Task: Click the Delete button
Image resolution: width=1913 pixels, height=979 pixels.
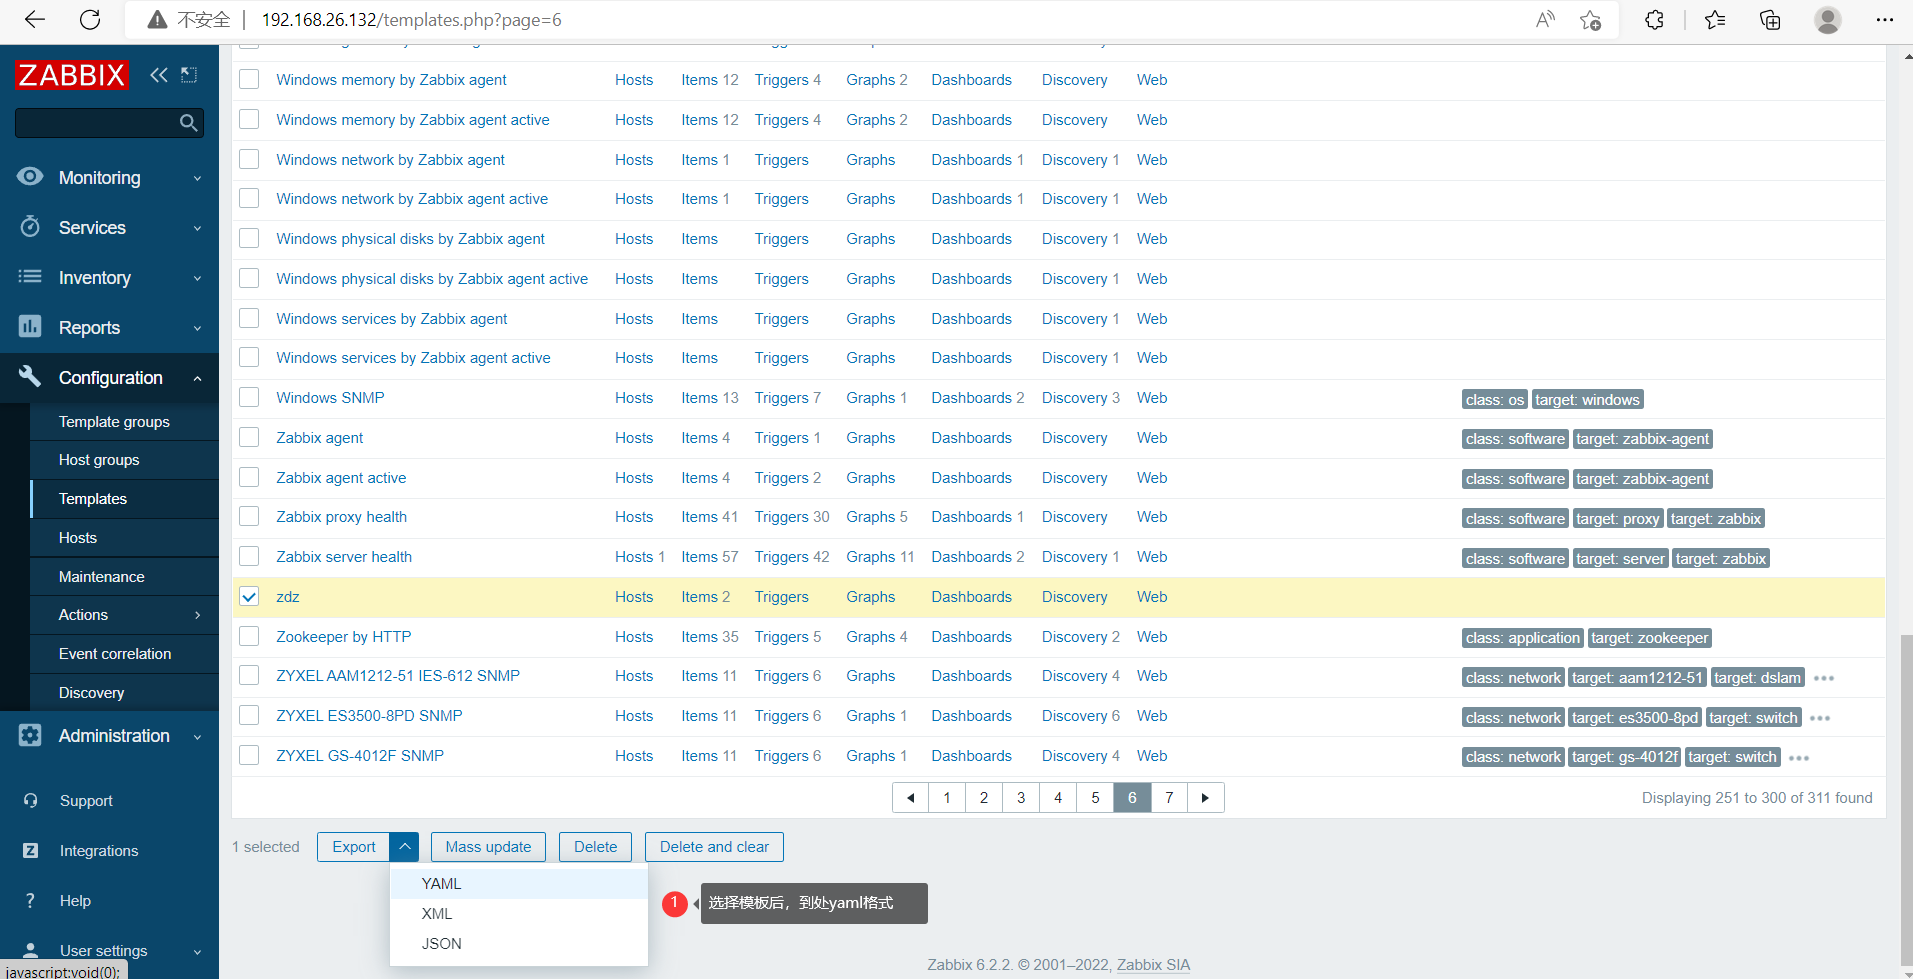Action: point(595,847)
